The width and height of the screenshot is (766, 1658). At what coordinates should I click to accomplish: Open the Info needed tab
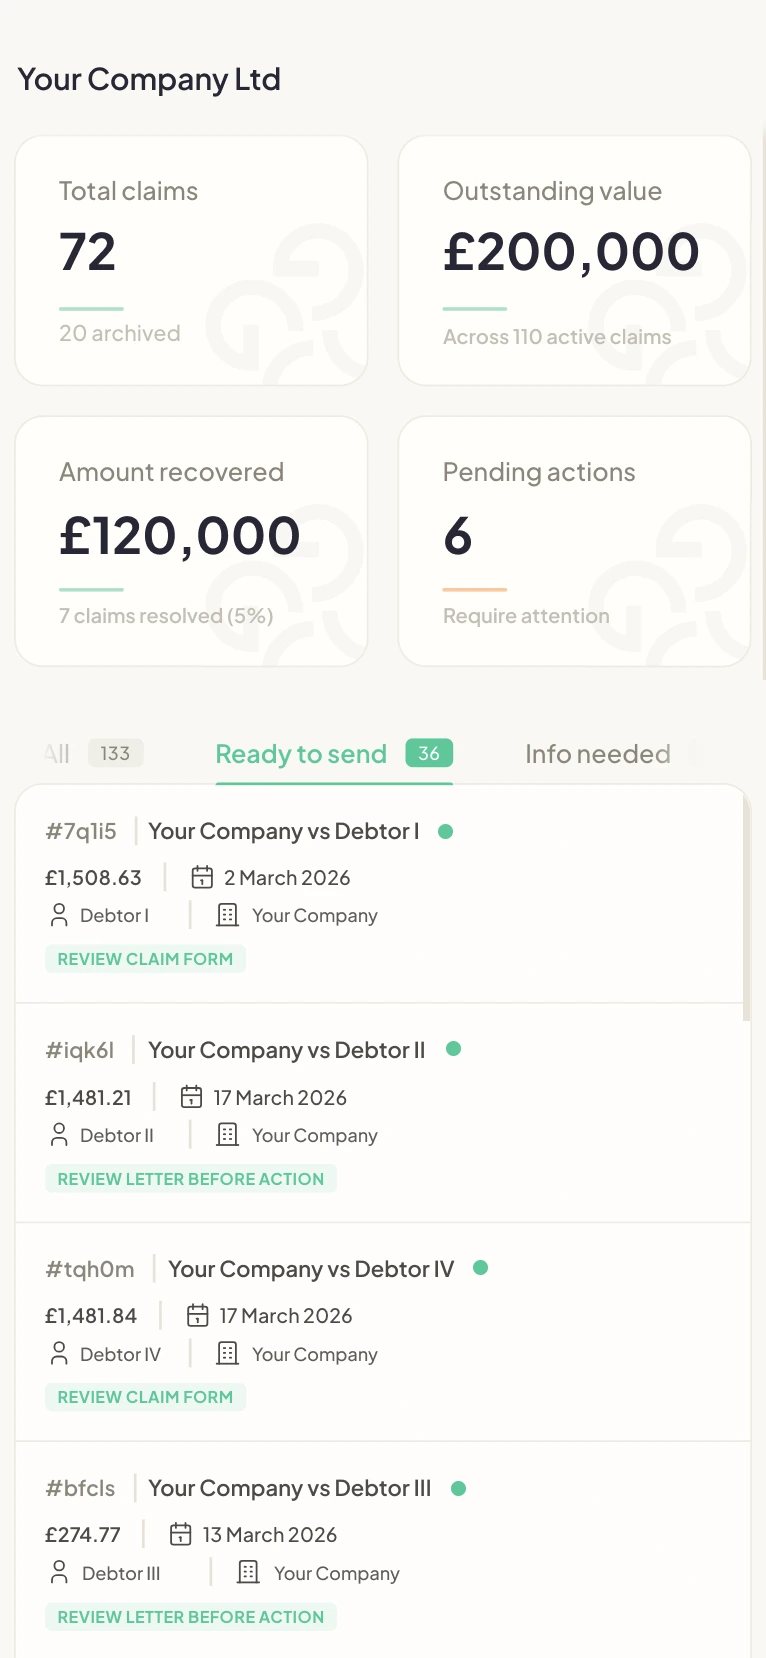click(597, 754)
